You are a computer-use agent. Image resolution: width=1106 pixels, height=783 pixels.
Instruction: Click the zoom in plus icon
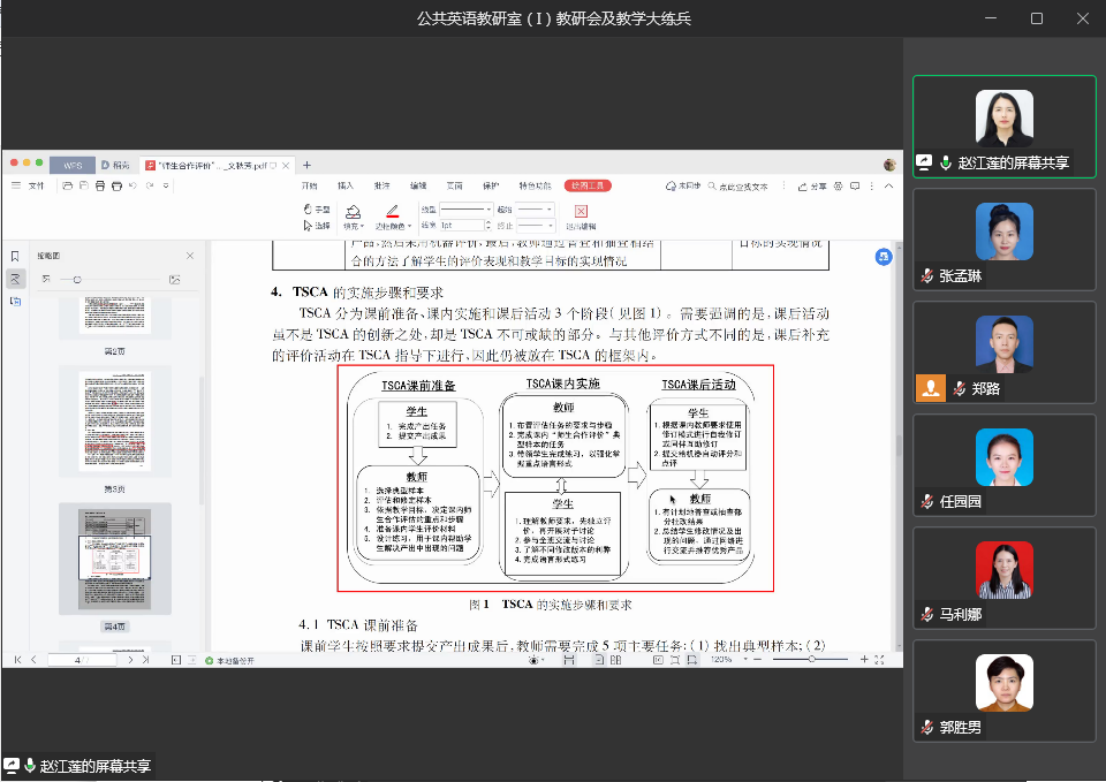tap(864, 660)
